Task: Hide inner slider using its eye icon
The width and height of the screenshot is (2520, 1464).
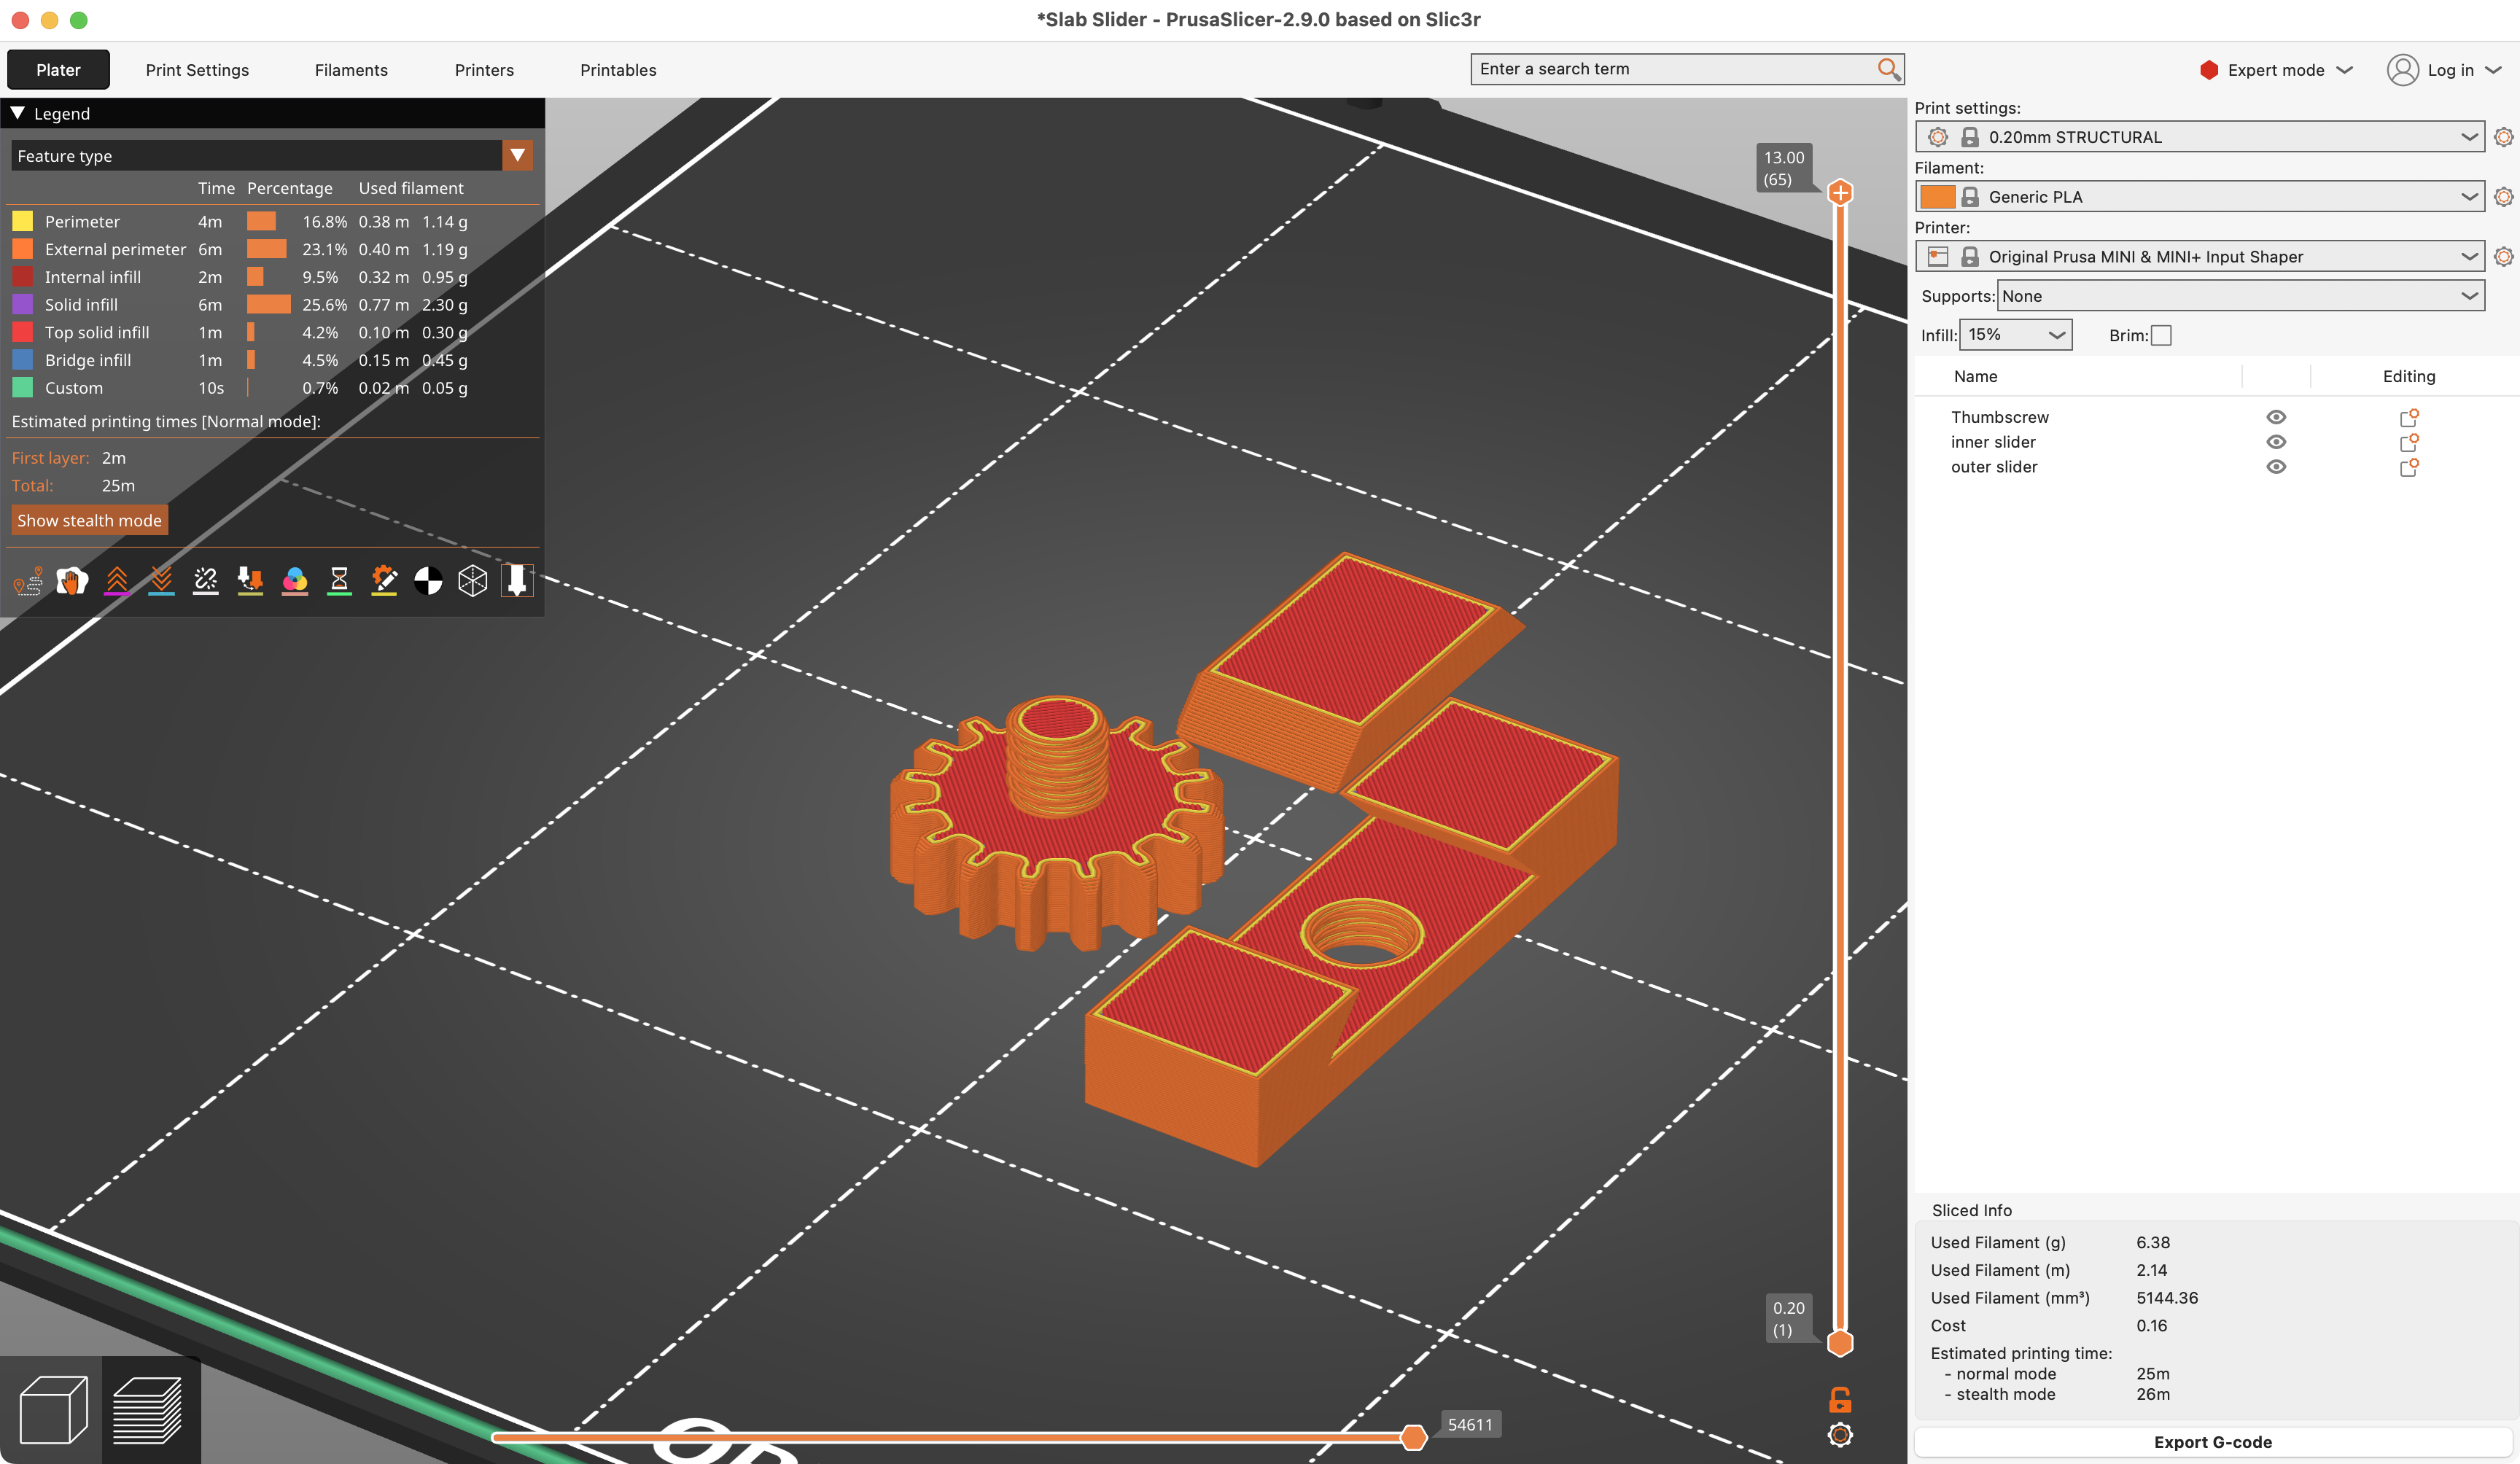Action: click(x=2276, y=442)
